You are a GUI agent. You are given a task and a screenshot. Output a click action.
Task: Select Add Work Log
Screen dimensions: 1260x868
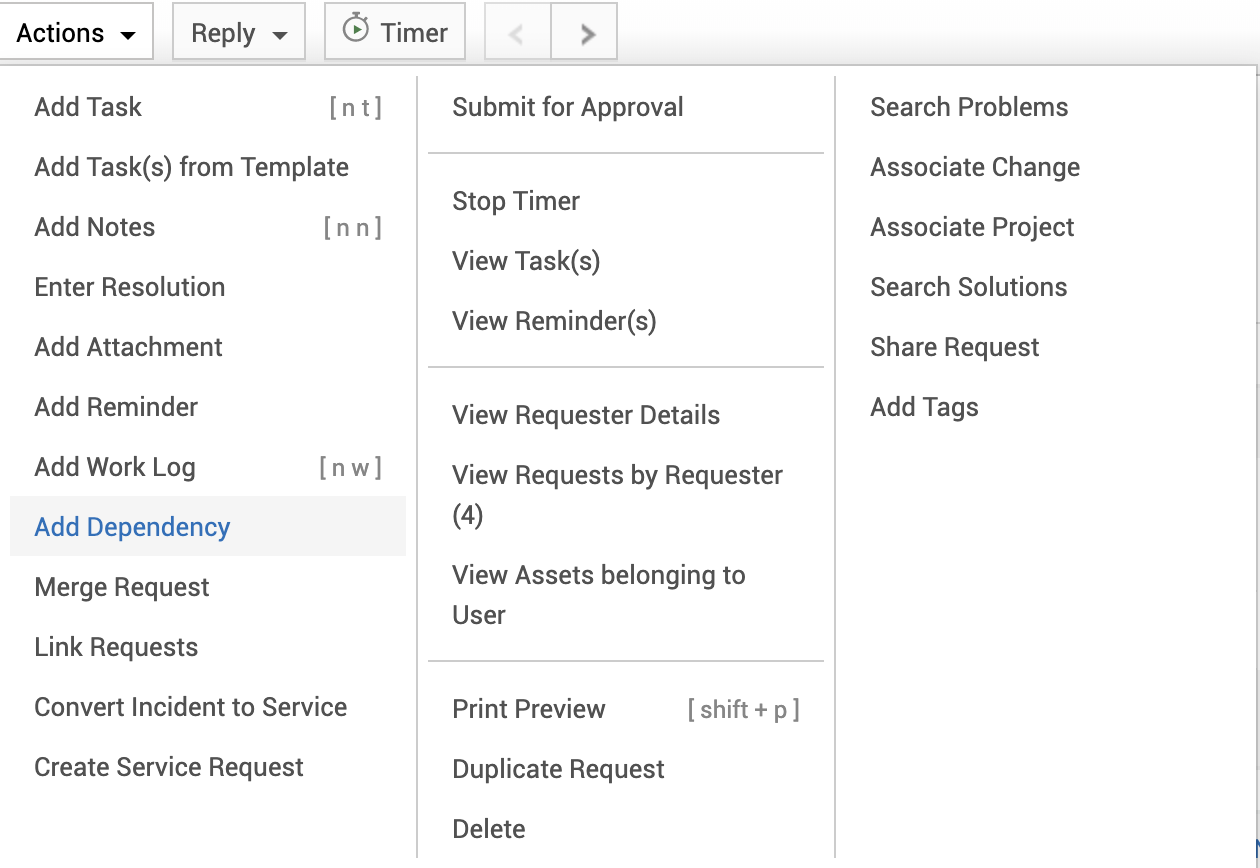tap(115, 467)
